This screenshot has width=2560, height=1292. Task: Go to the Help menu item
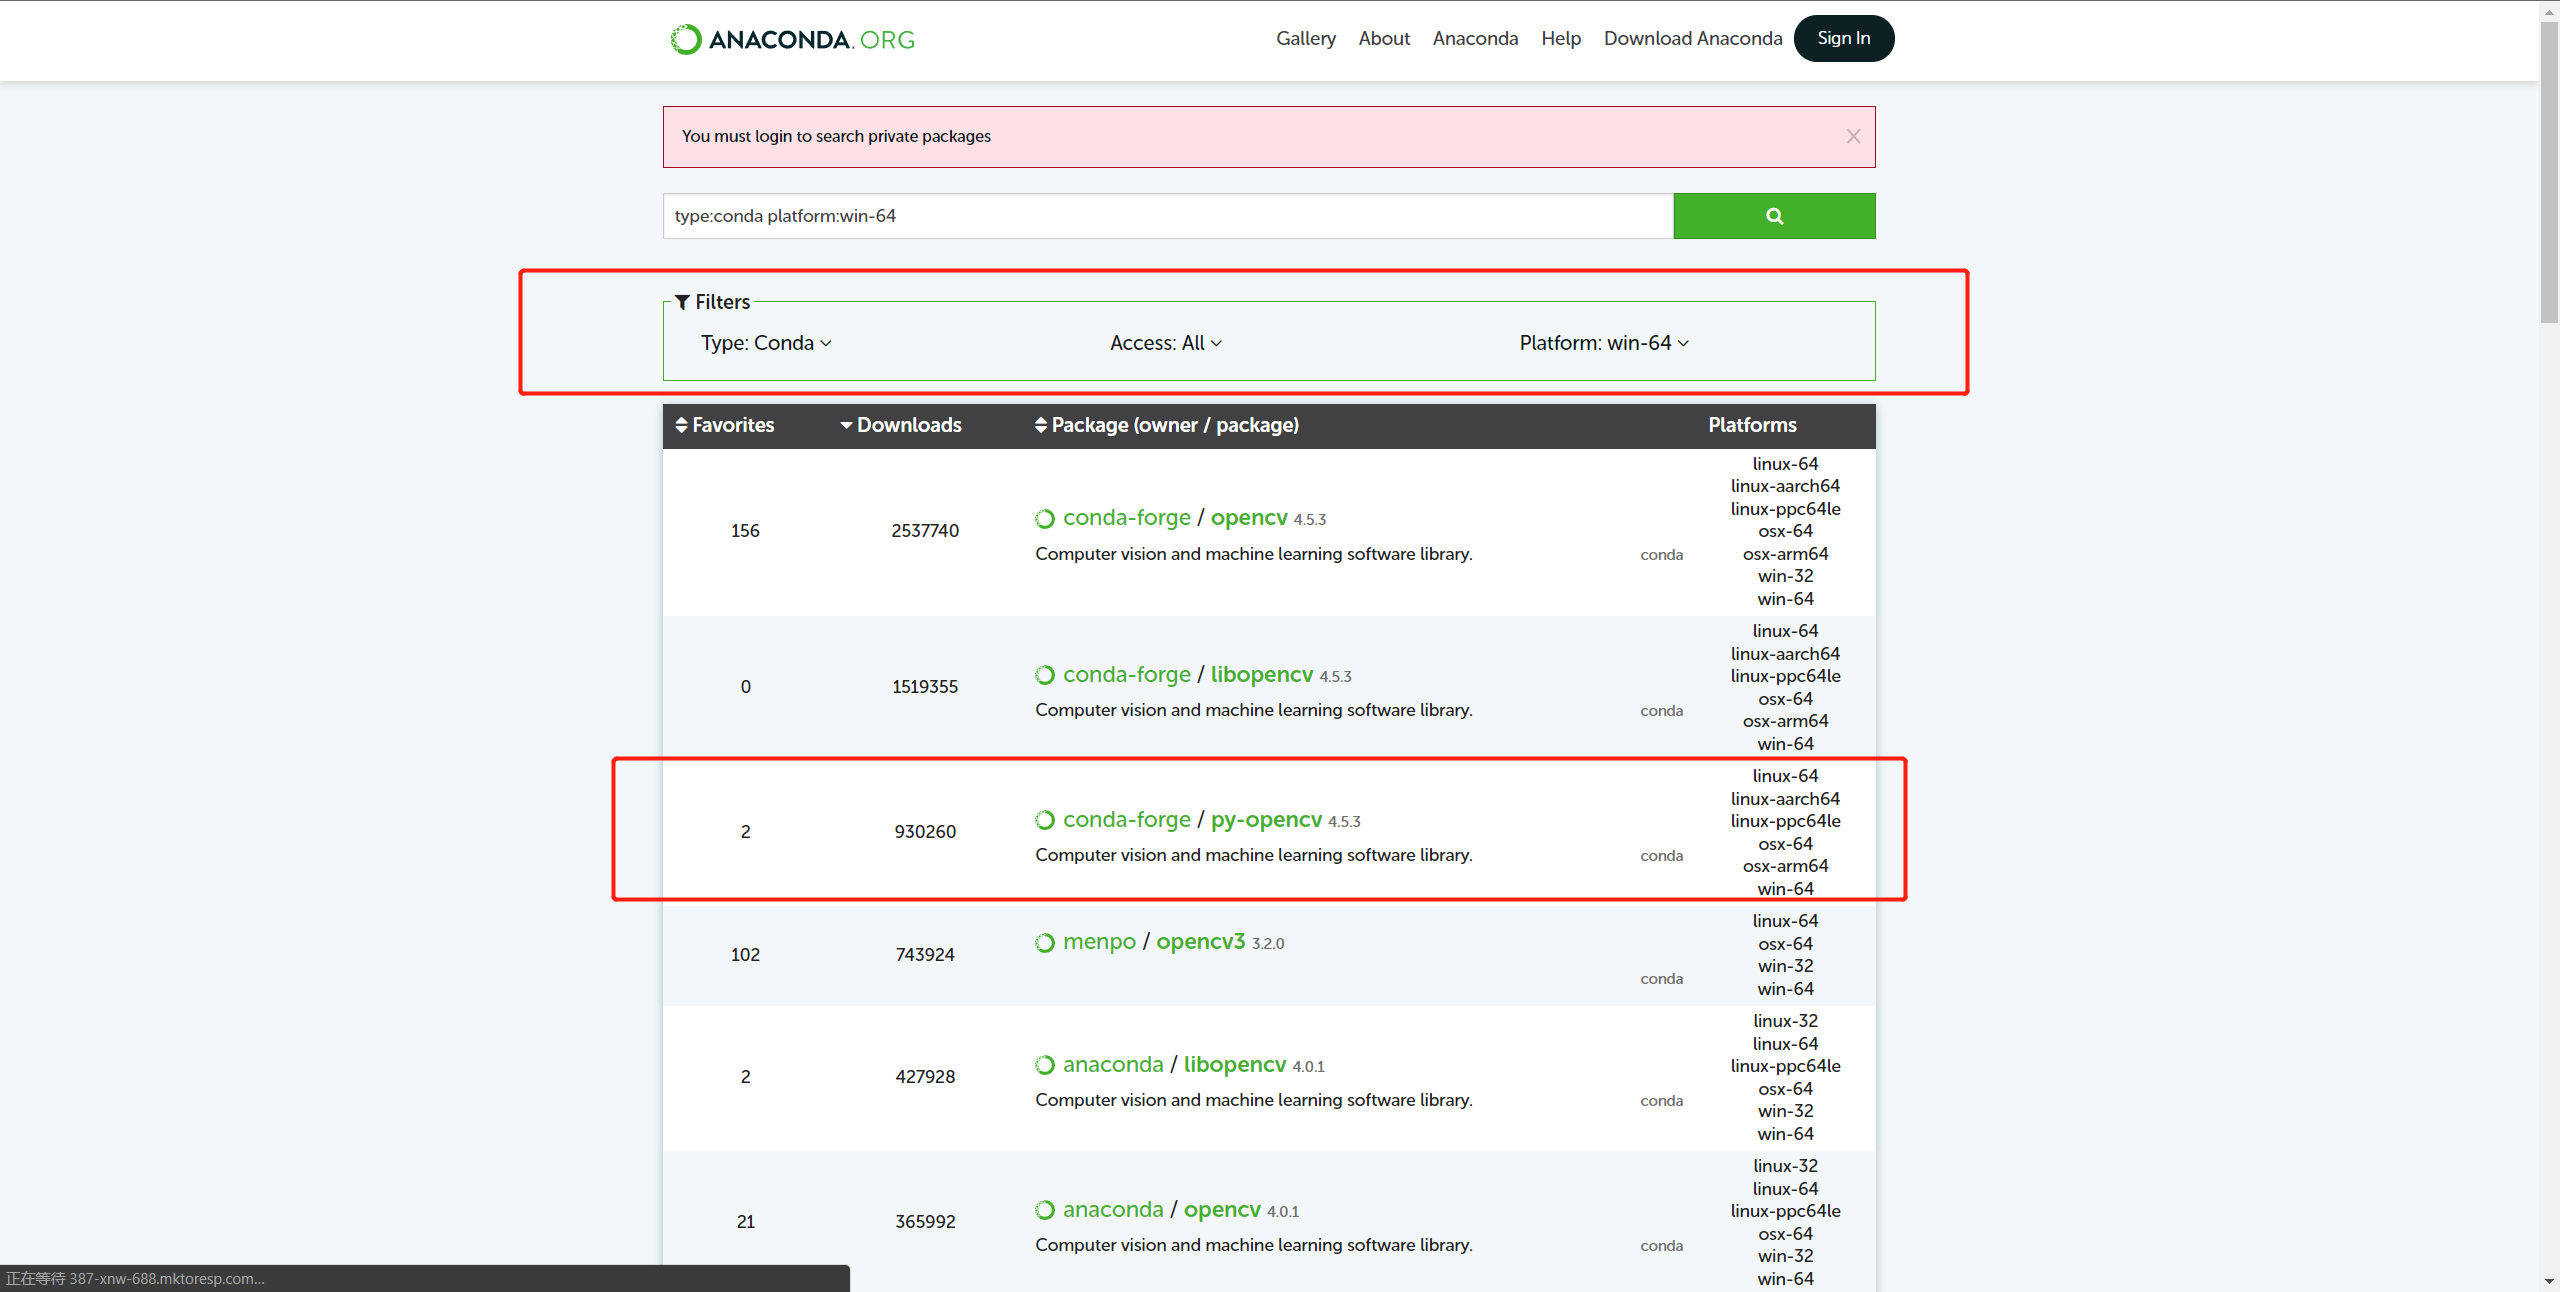pos(1560,38)
